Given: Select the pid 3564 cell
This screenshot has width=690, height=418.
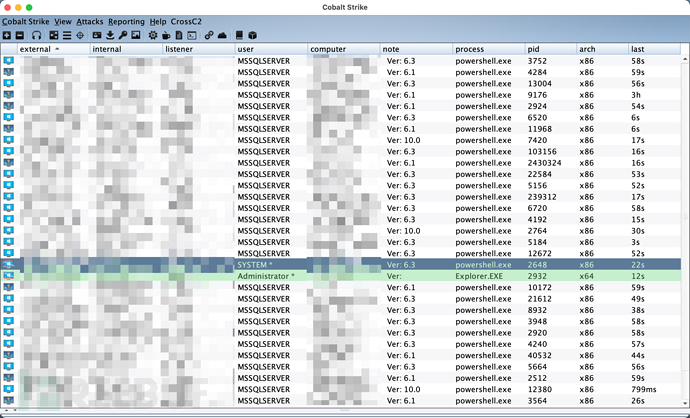Looking at the screenshot, I should [x=551, y=400].
